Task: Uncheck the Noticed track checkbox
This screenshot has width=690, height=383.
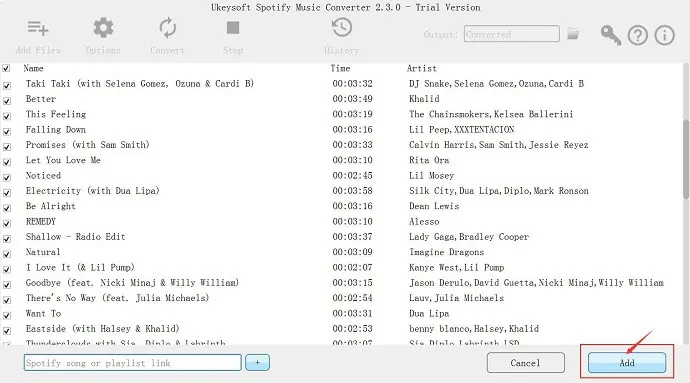Action: tap(7, 177)
